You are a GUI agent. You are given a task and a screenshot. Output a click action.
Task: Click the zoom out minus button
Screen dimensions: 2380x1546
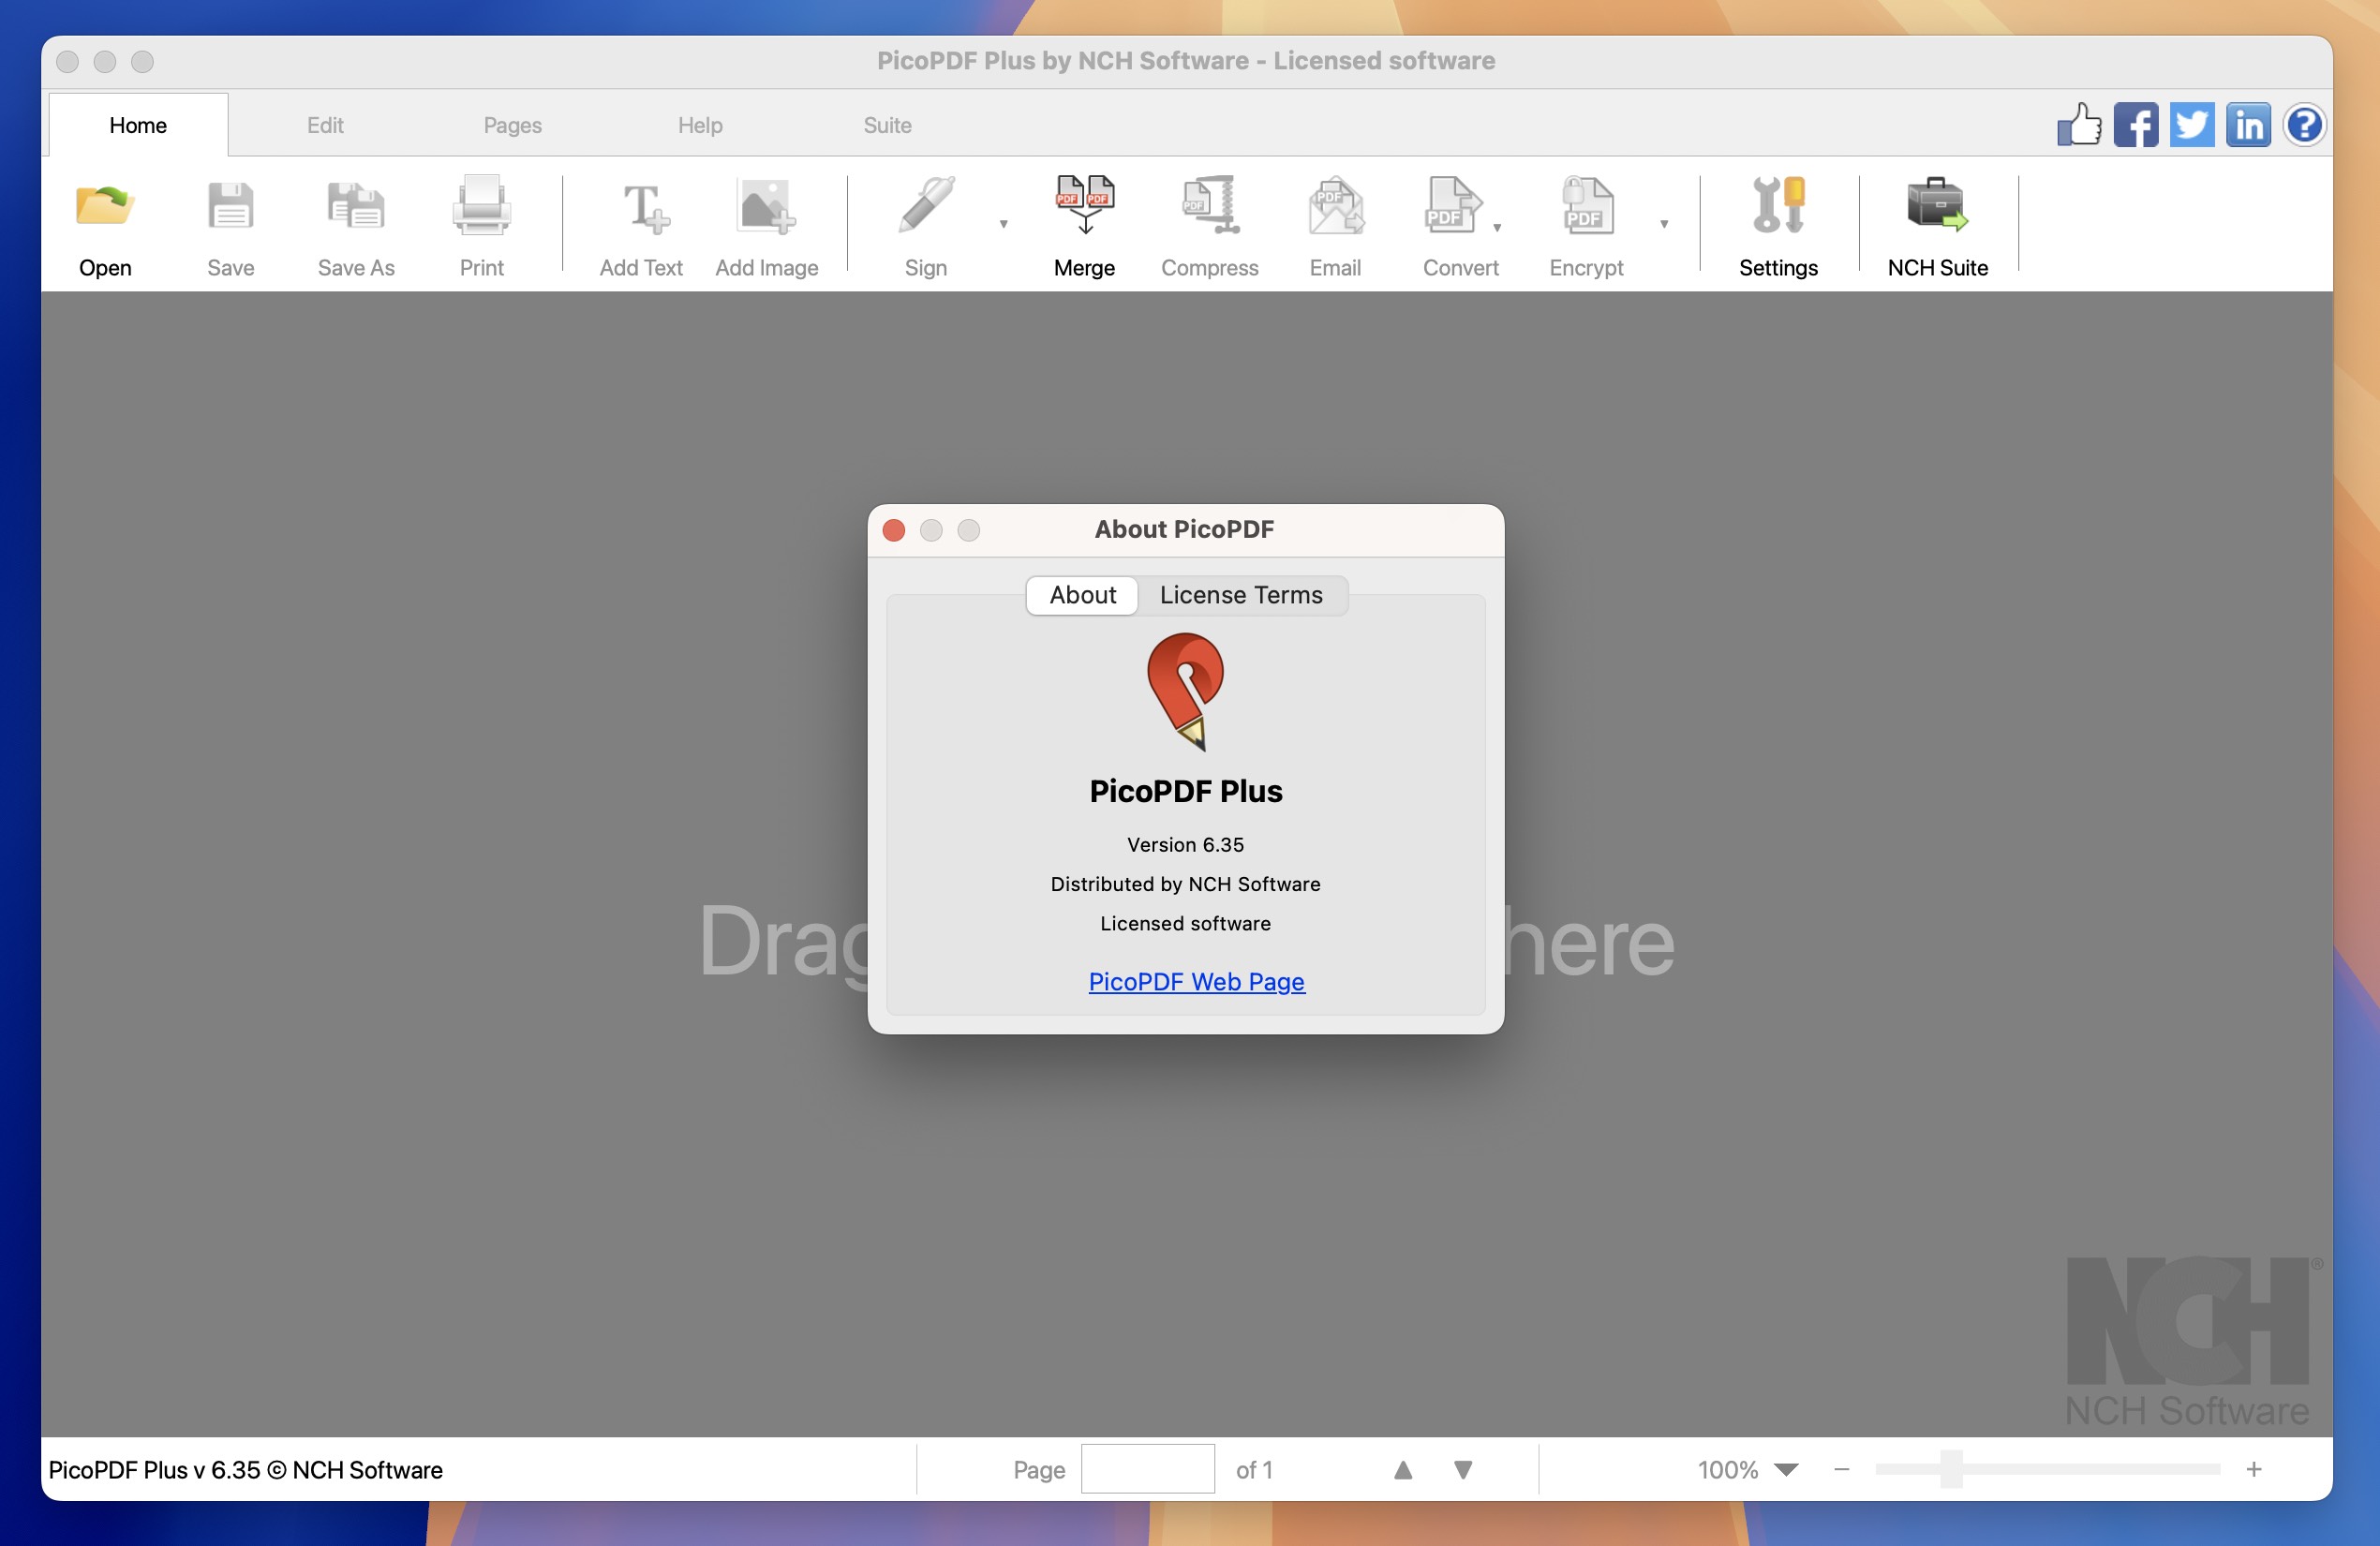tap(1842, 1469)
